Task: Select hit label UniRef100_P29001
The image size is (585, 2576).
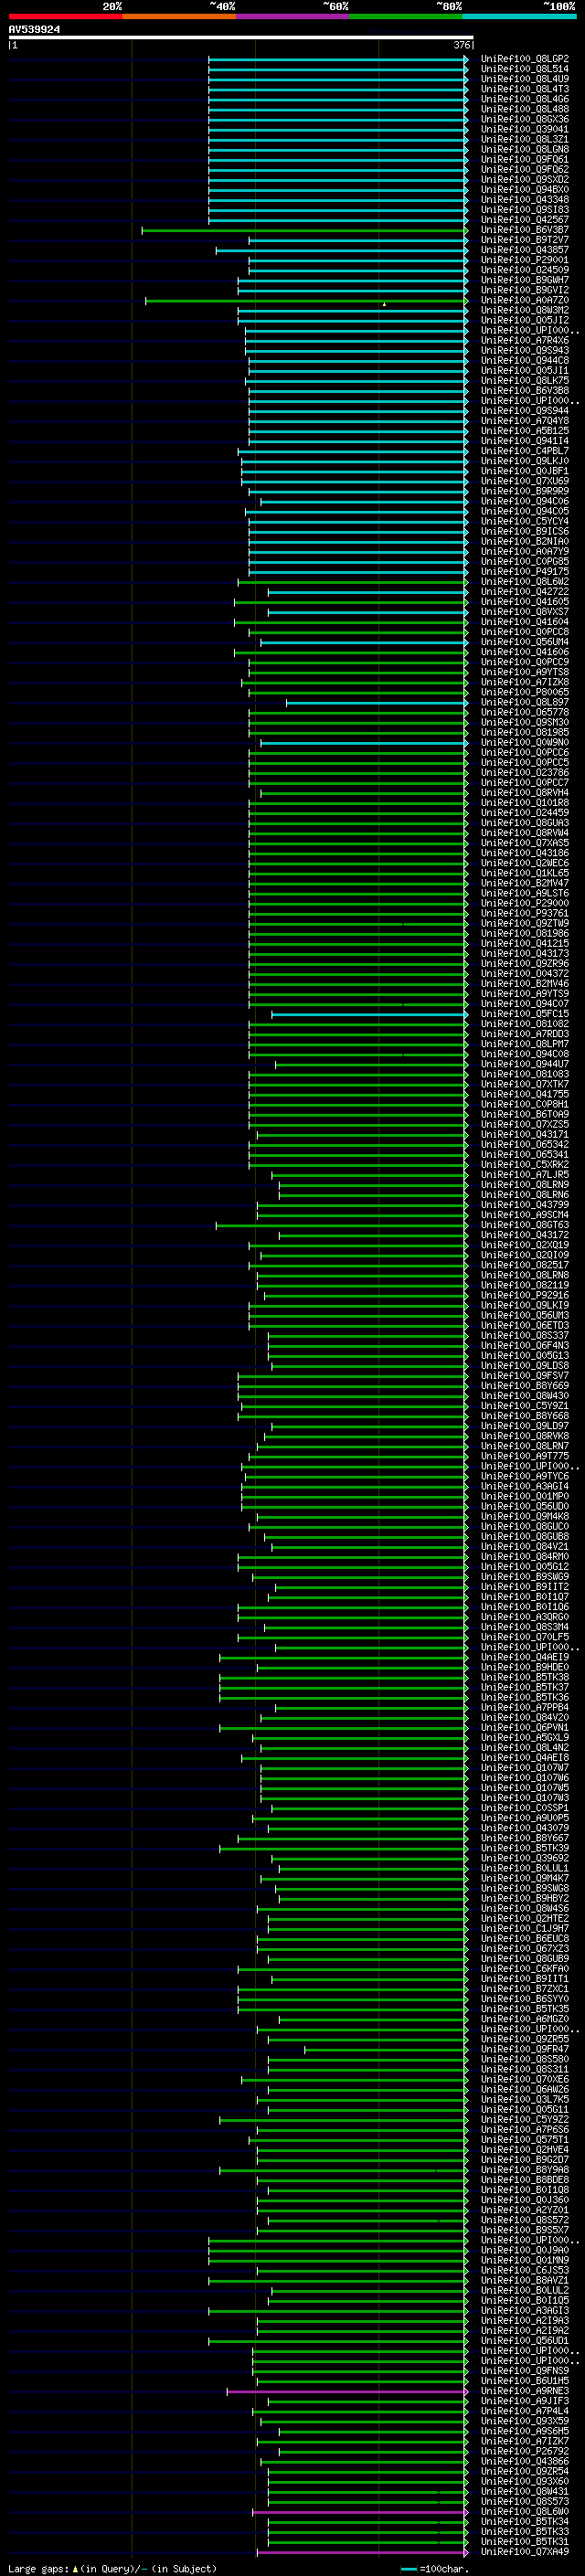Action: [x=524, y=260]
